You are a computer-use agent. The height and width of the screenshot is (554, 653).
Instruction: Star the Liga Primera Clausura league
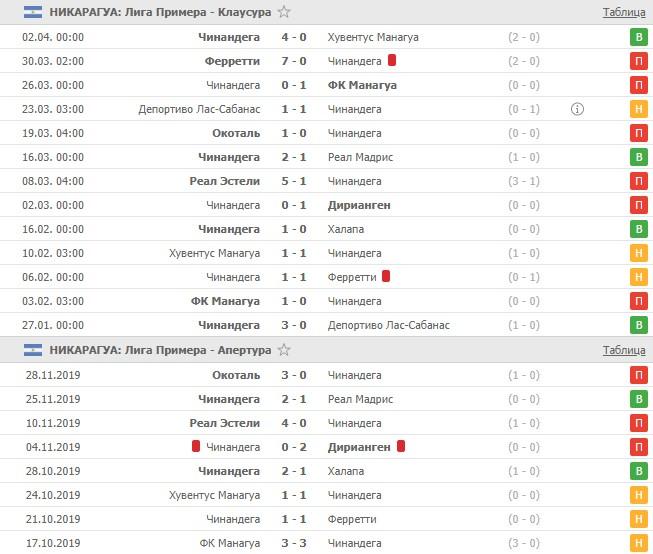click(285, 12)
